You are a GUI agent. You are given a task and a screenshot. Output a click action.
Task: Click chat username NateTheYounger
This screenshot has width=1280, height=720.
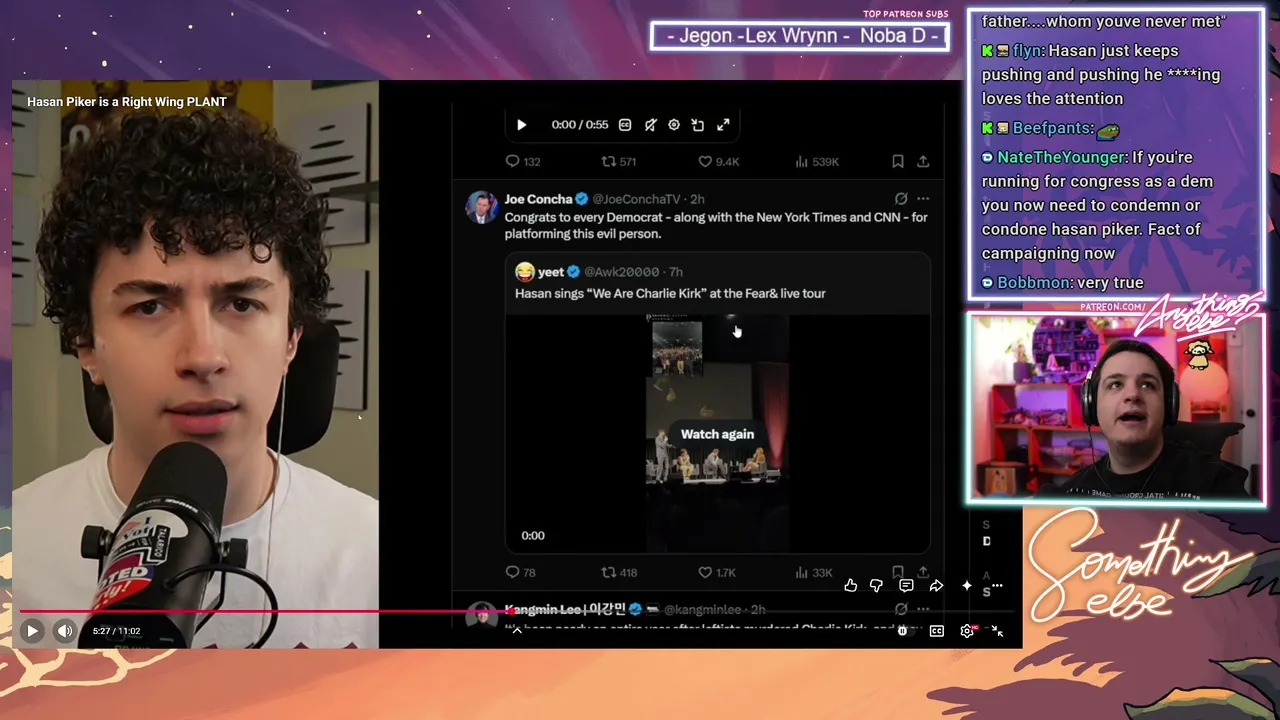pyautogui.click(x=1061, y=157)
